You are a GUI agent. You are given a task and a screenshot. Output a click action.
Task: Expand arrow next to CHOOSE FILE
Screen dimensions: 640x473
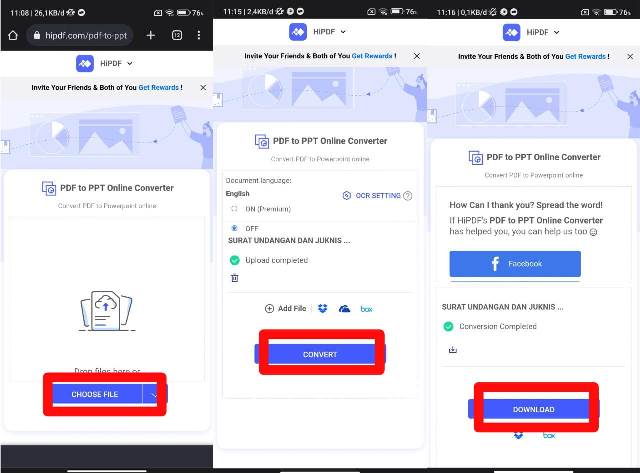(153, 395)
